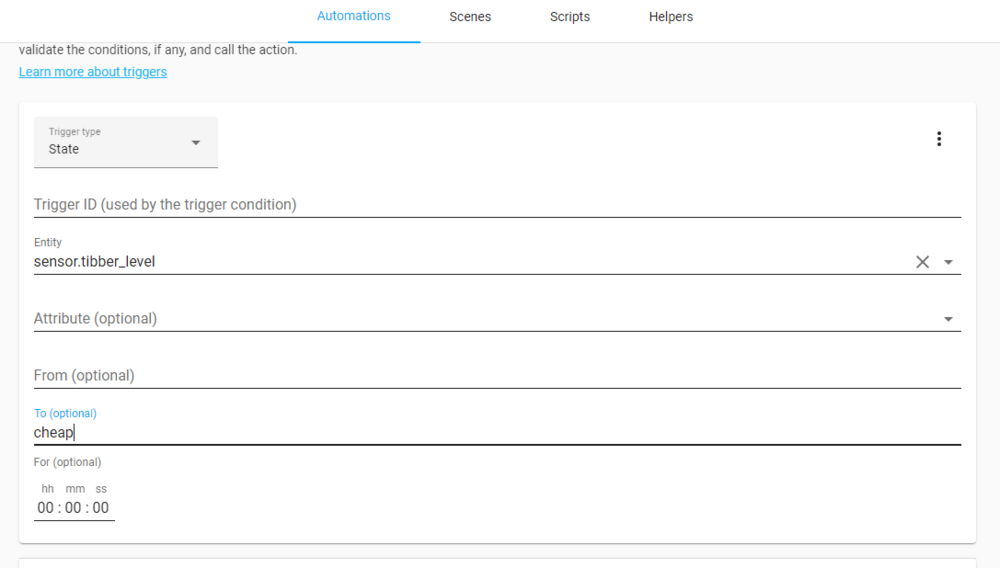Switch to the Automations tab

click(x=353, y=17)
